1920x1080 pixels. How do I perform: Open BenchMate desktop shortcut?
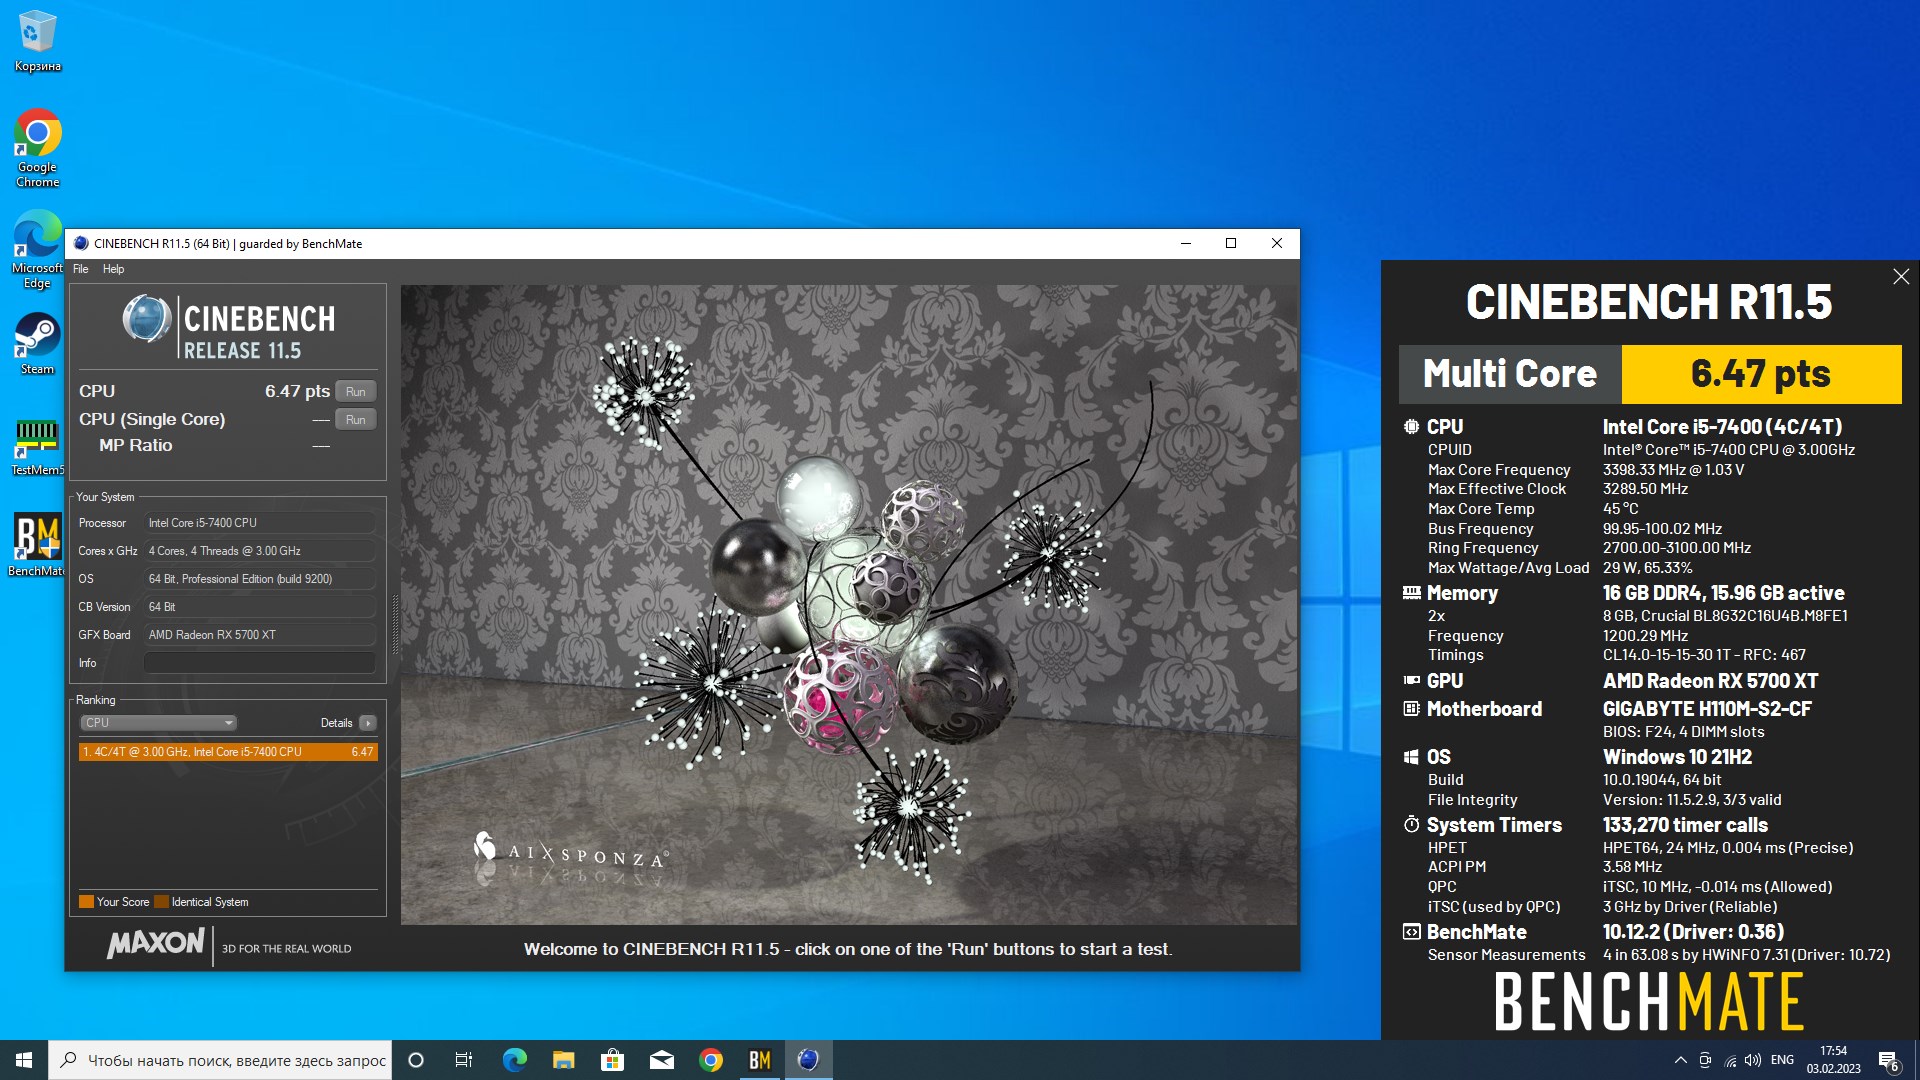[37, 545]
